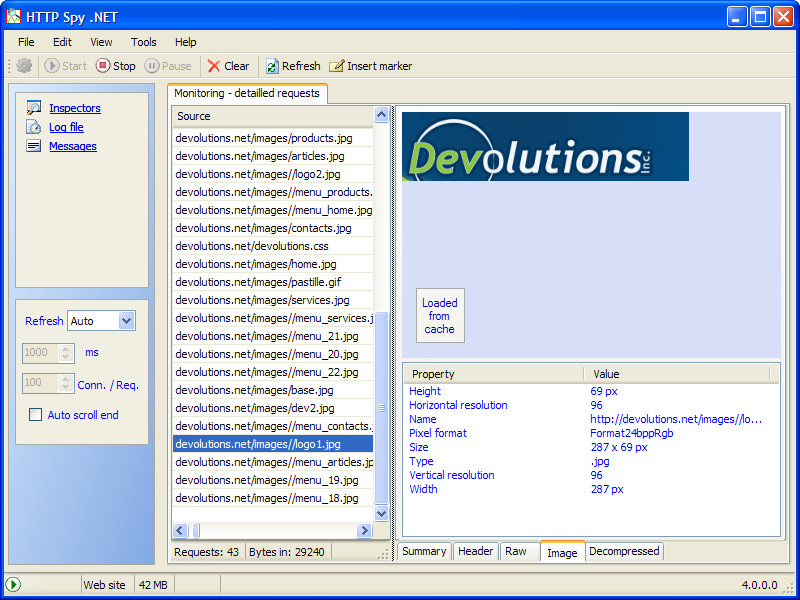Click the list's scroll up arrow

[x=382, y=114]
